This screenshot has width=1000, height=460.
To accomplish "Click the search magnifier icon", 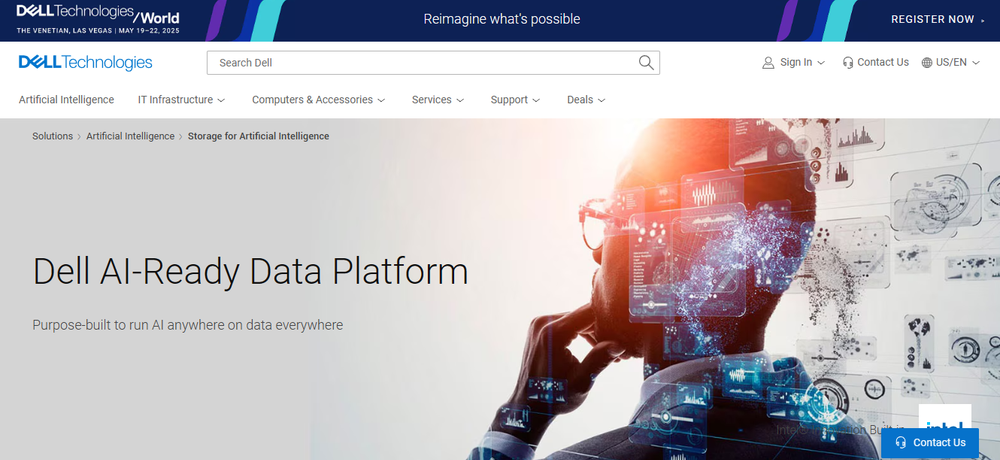I will click(646, 63).
